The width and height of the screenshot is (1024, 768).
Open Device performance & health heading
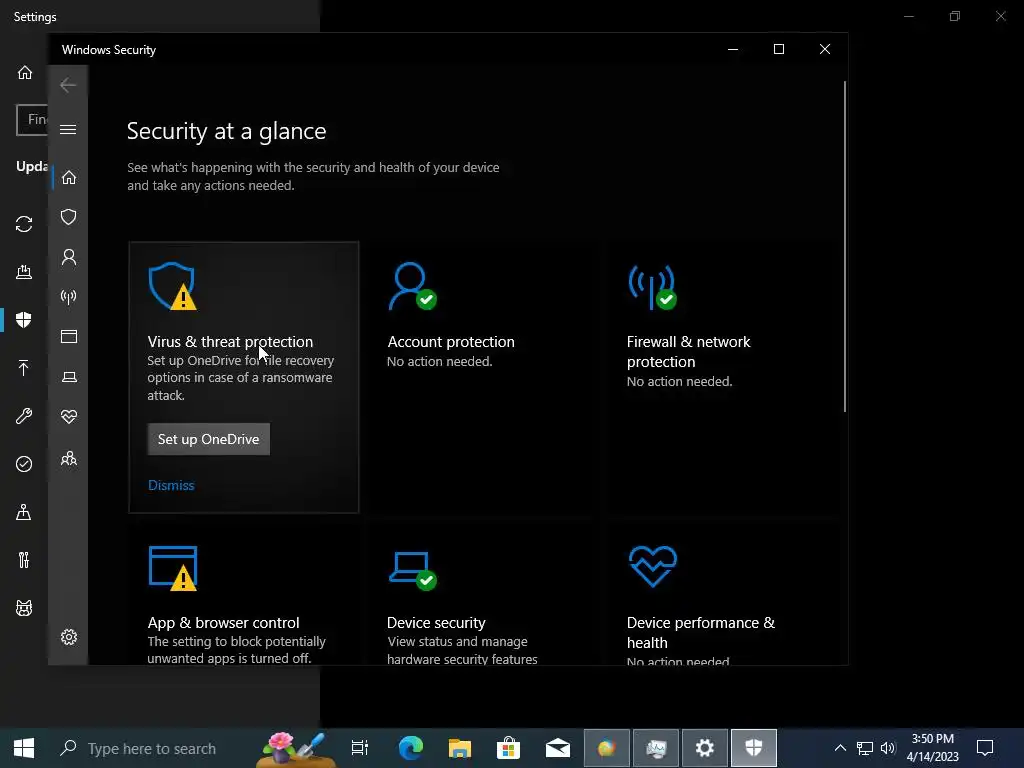[x=701, y=632]
